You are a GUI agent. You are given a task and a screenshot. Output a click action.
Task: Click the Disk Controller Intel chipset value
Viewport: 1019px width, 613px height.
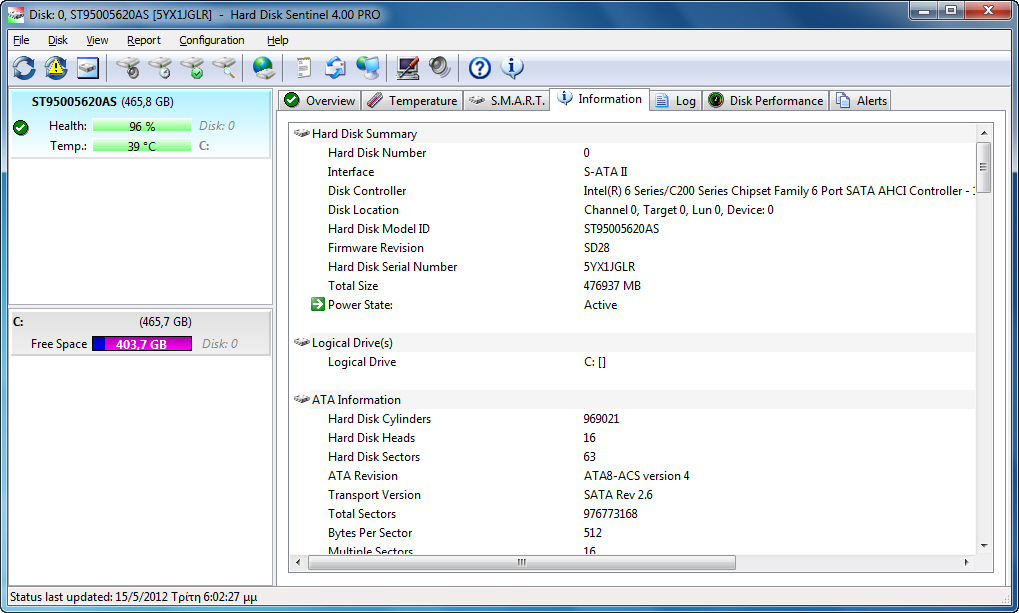779,190
